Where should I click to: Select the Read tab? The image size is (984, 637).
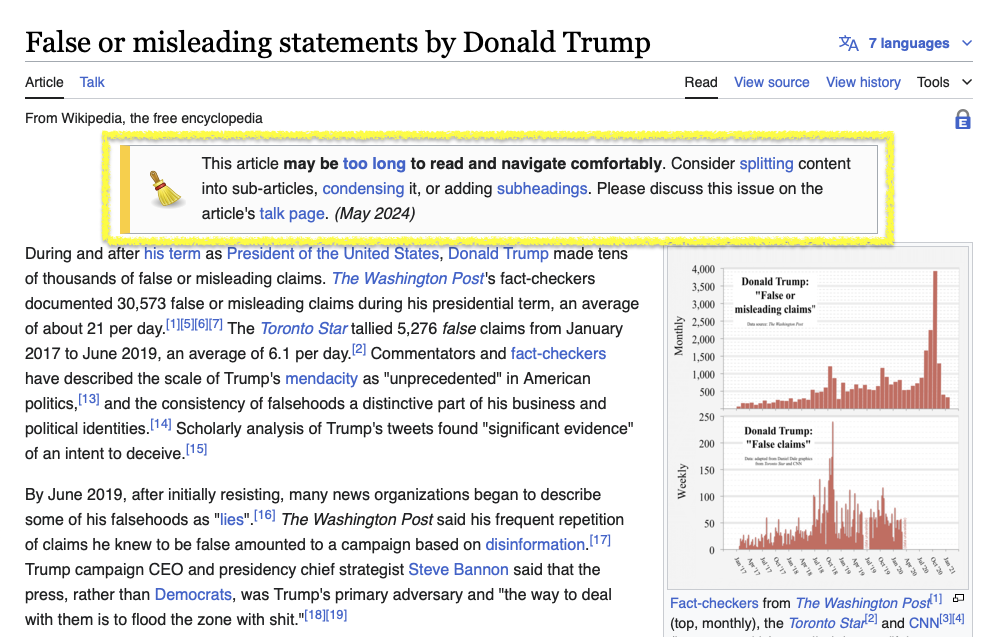(x=701, y=82)
